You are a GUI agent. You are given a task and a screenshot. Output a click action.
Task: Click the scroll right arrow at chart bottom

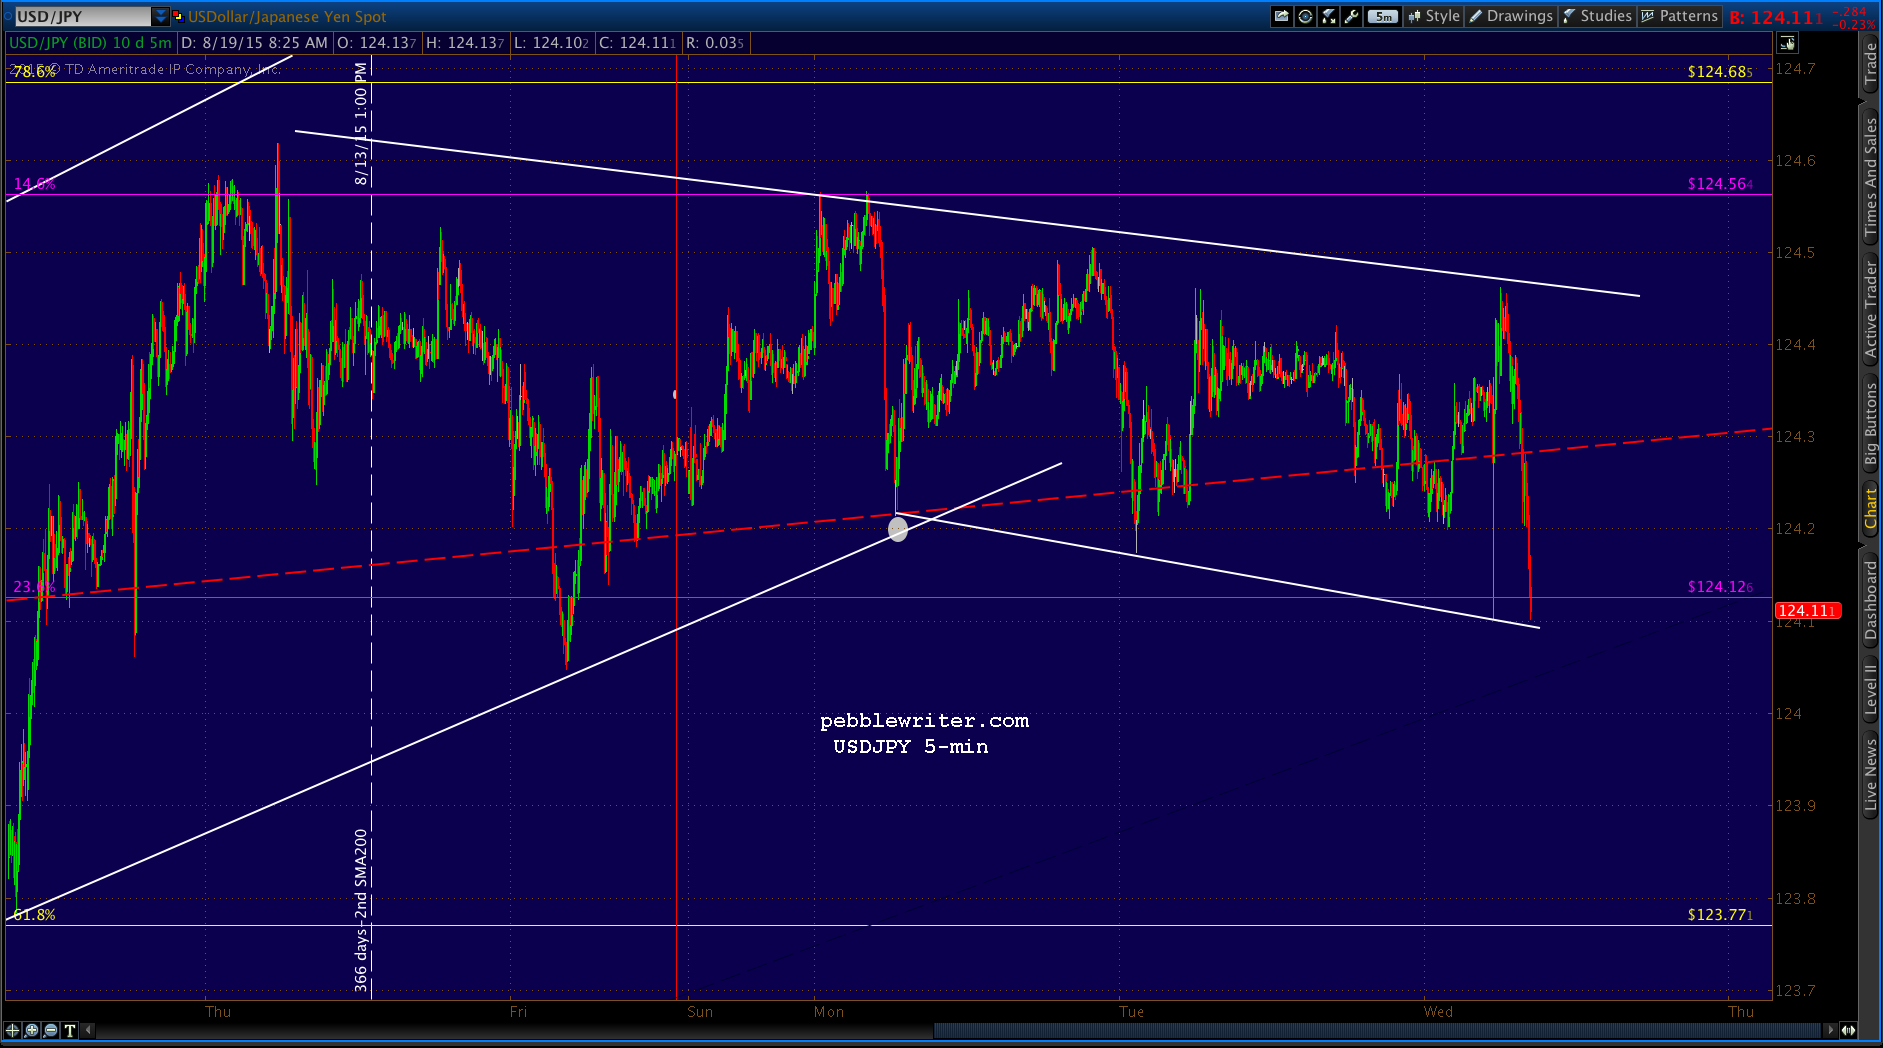tap(1831, 1030)
